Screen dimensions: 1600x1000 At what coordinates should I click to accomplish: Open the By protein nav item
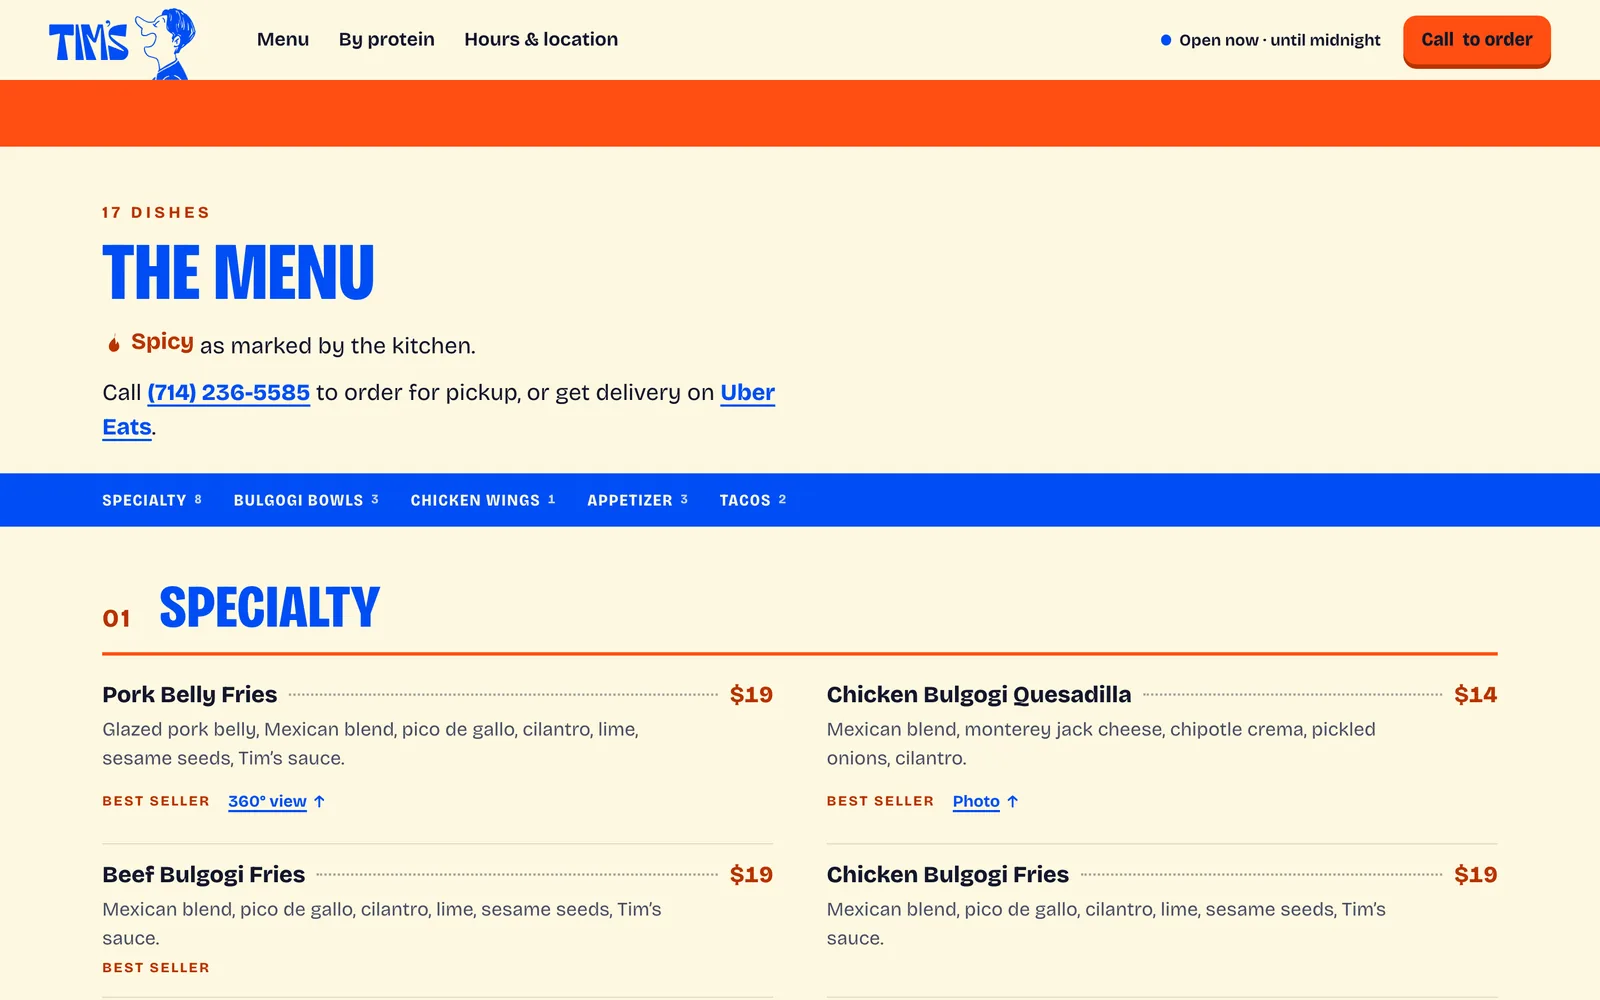click(x=387, y=39)
